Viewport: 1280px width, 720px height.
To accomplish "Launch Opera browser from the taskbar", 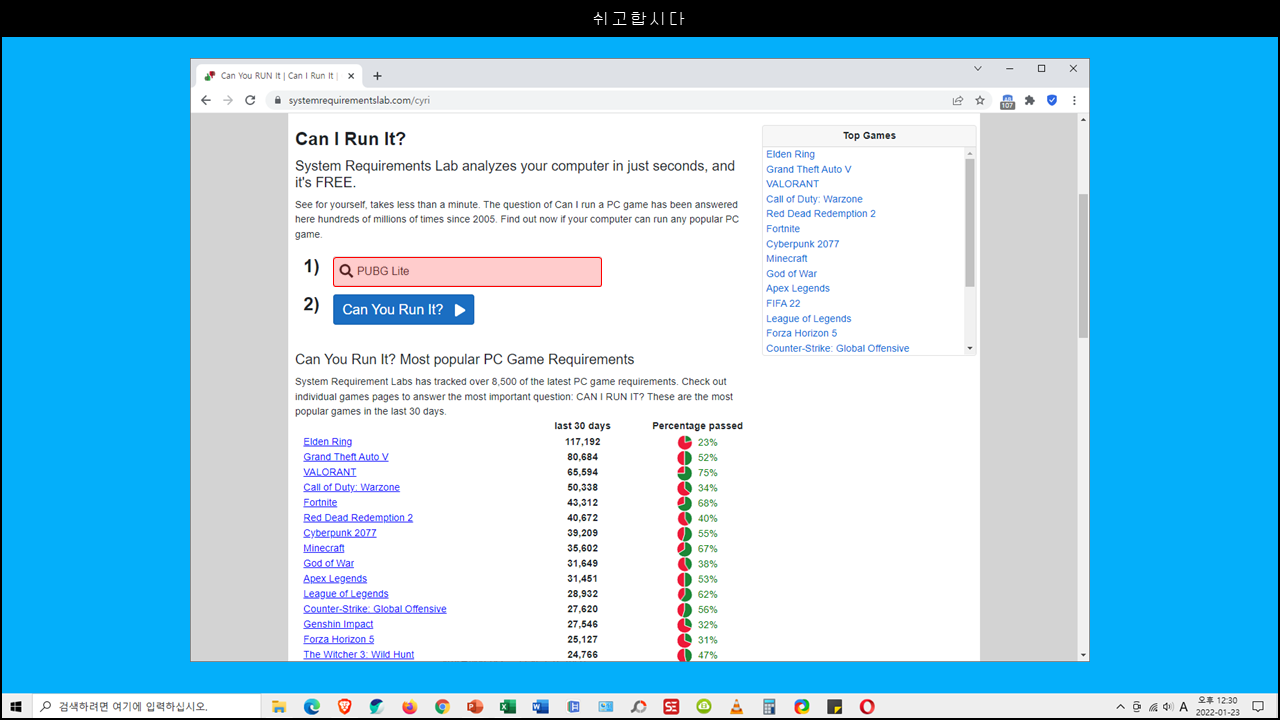I will pos(867,706).
